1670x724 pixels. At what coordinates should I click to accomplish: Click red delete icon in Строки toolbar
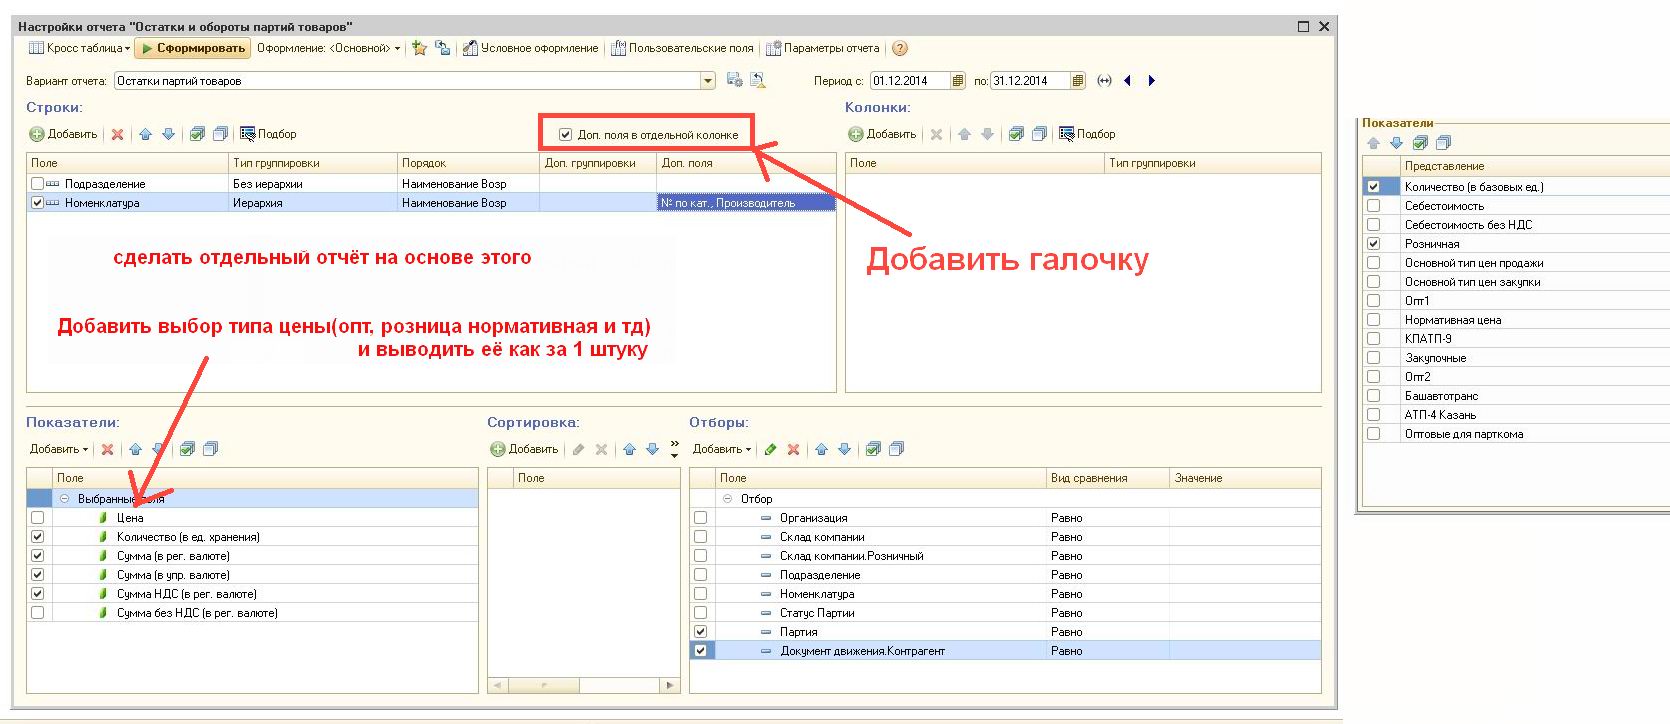click(117, 134)
